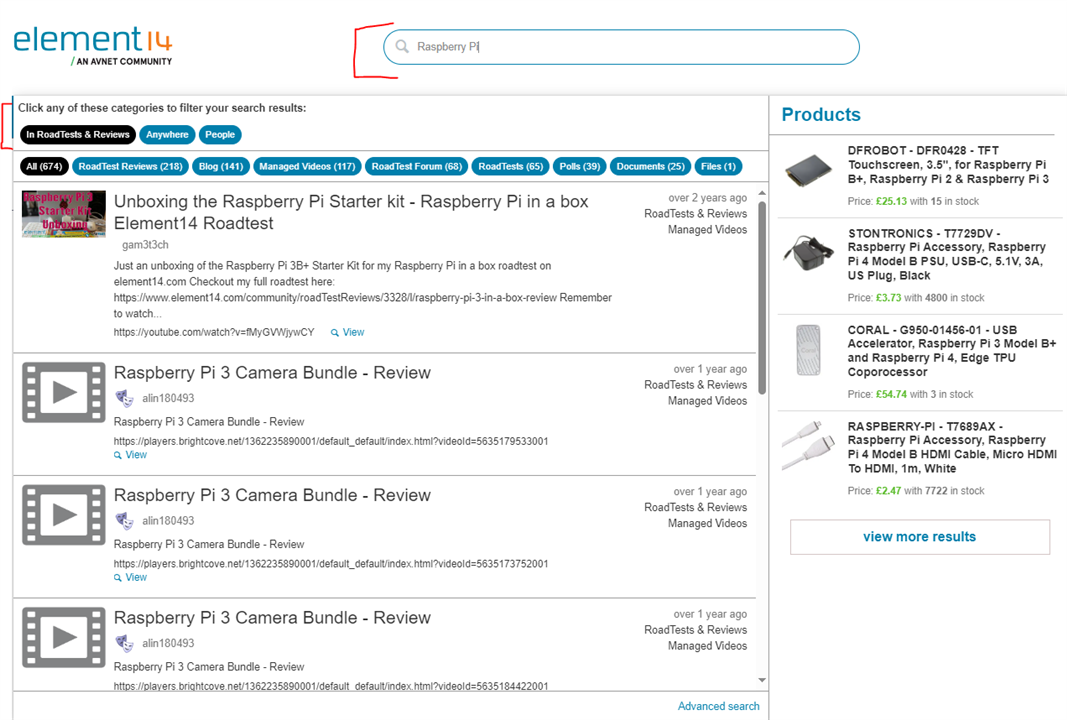Viewport: 1067px width, 720px height.
Task: Open STONTRONICS power supply product image
Action: (808, 252)
